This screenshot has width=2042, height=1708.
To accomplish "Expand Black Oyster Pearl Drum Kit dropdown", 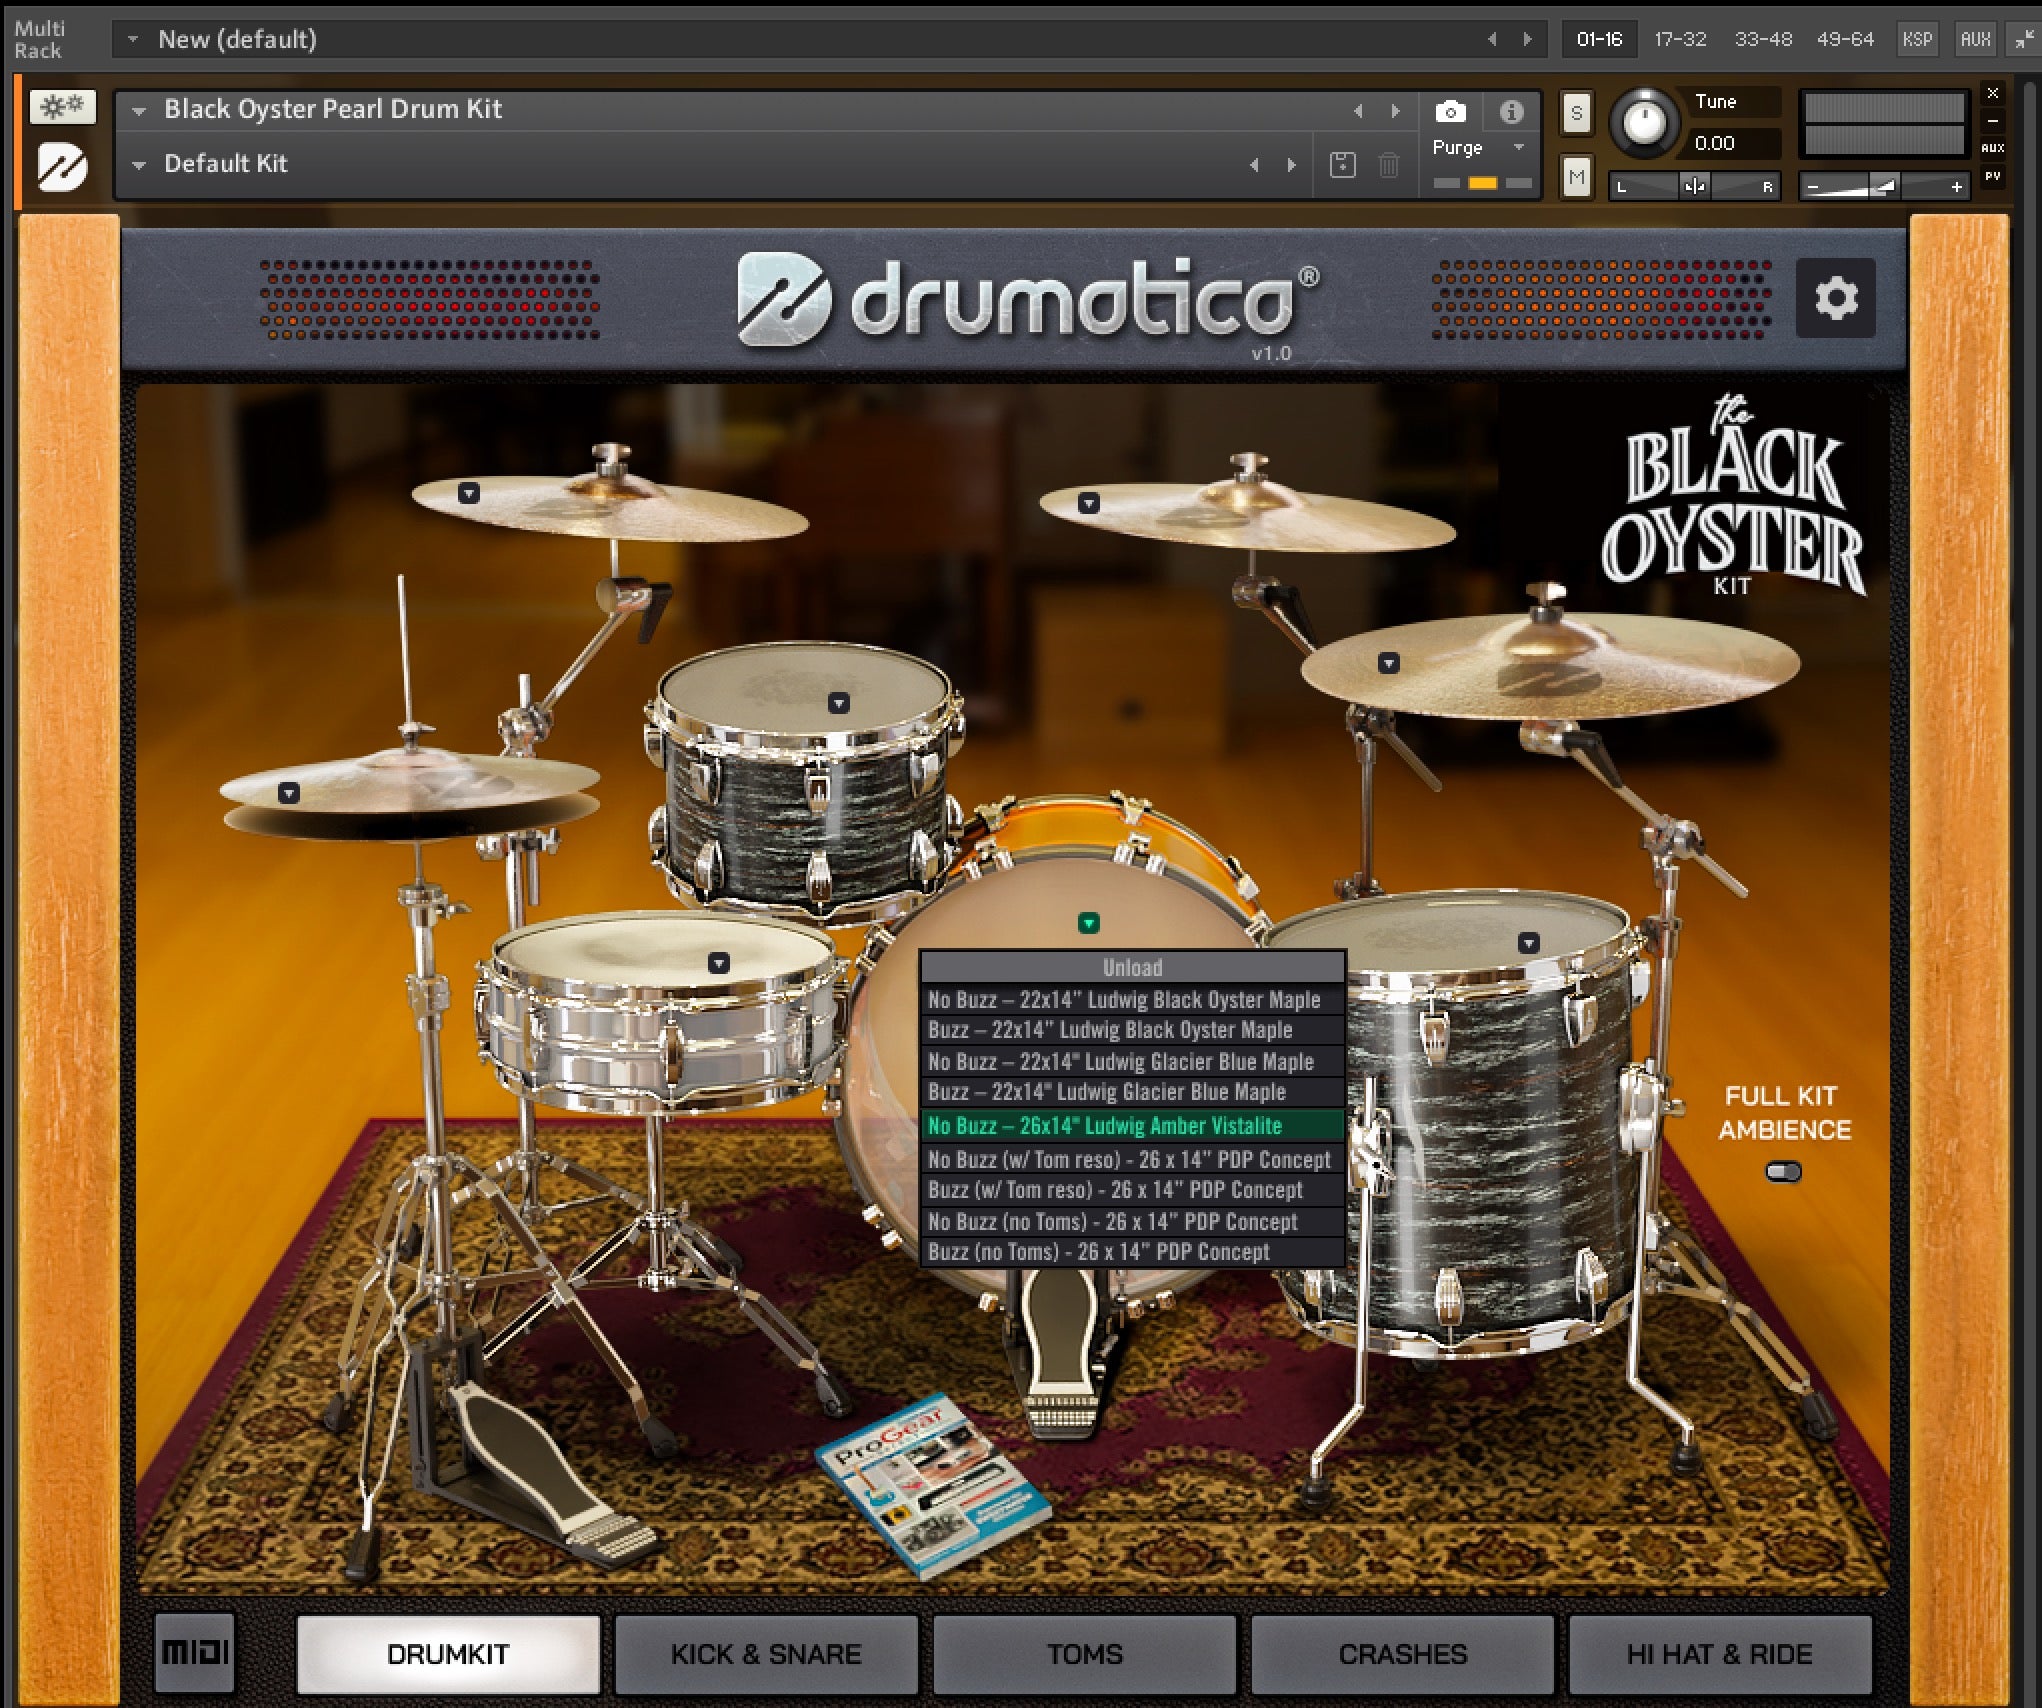I will 139,110.
